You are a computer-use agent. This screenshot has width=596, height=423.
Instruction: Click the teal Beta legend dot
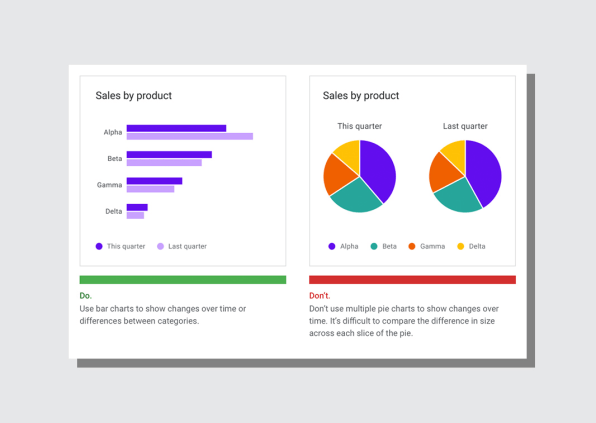tap(374, 246)
